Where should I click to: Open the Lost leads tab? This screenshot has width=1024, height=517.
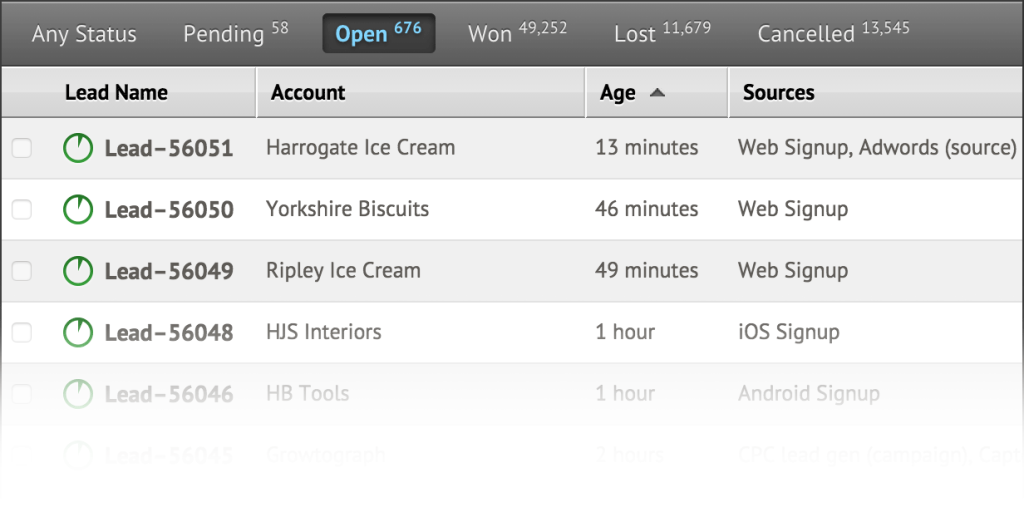point(662,33)
